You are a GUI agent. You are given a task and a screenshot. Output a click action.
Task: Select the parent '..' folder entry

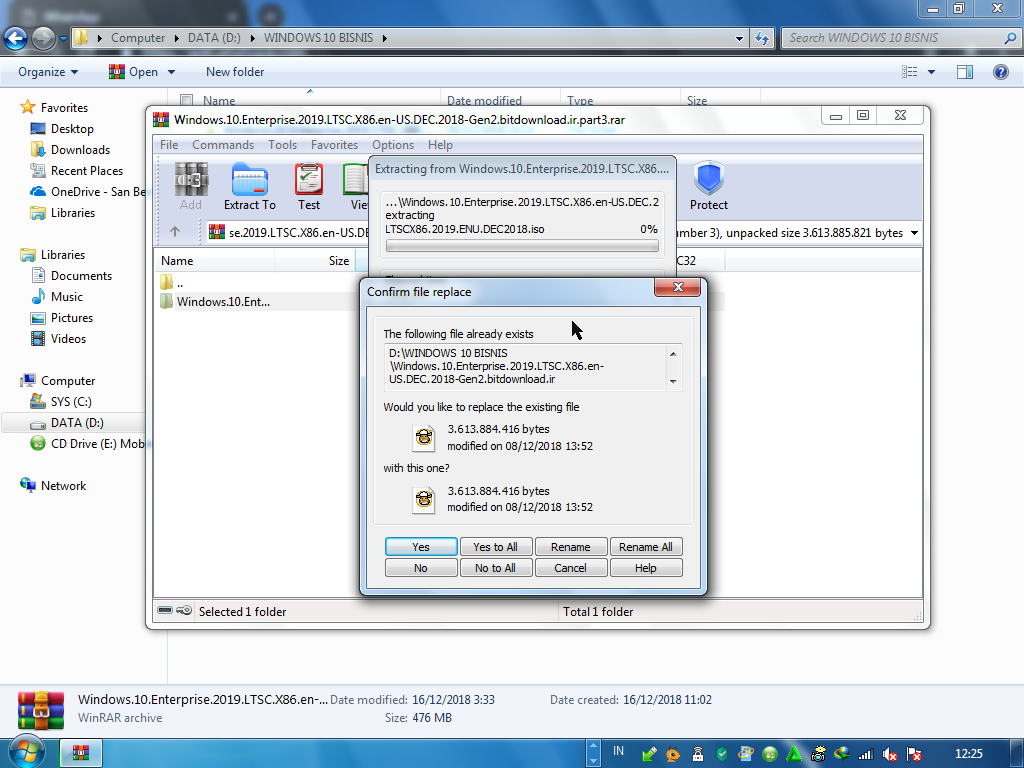tap(172, 283)
